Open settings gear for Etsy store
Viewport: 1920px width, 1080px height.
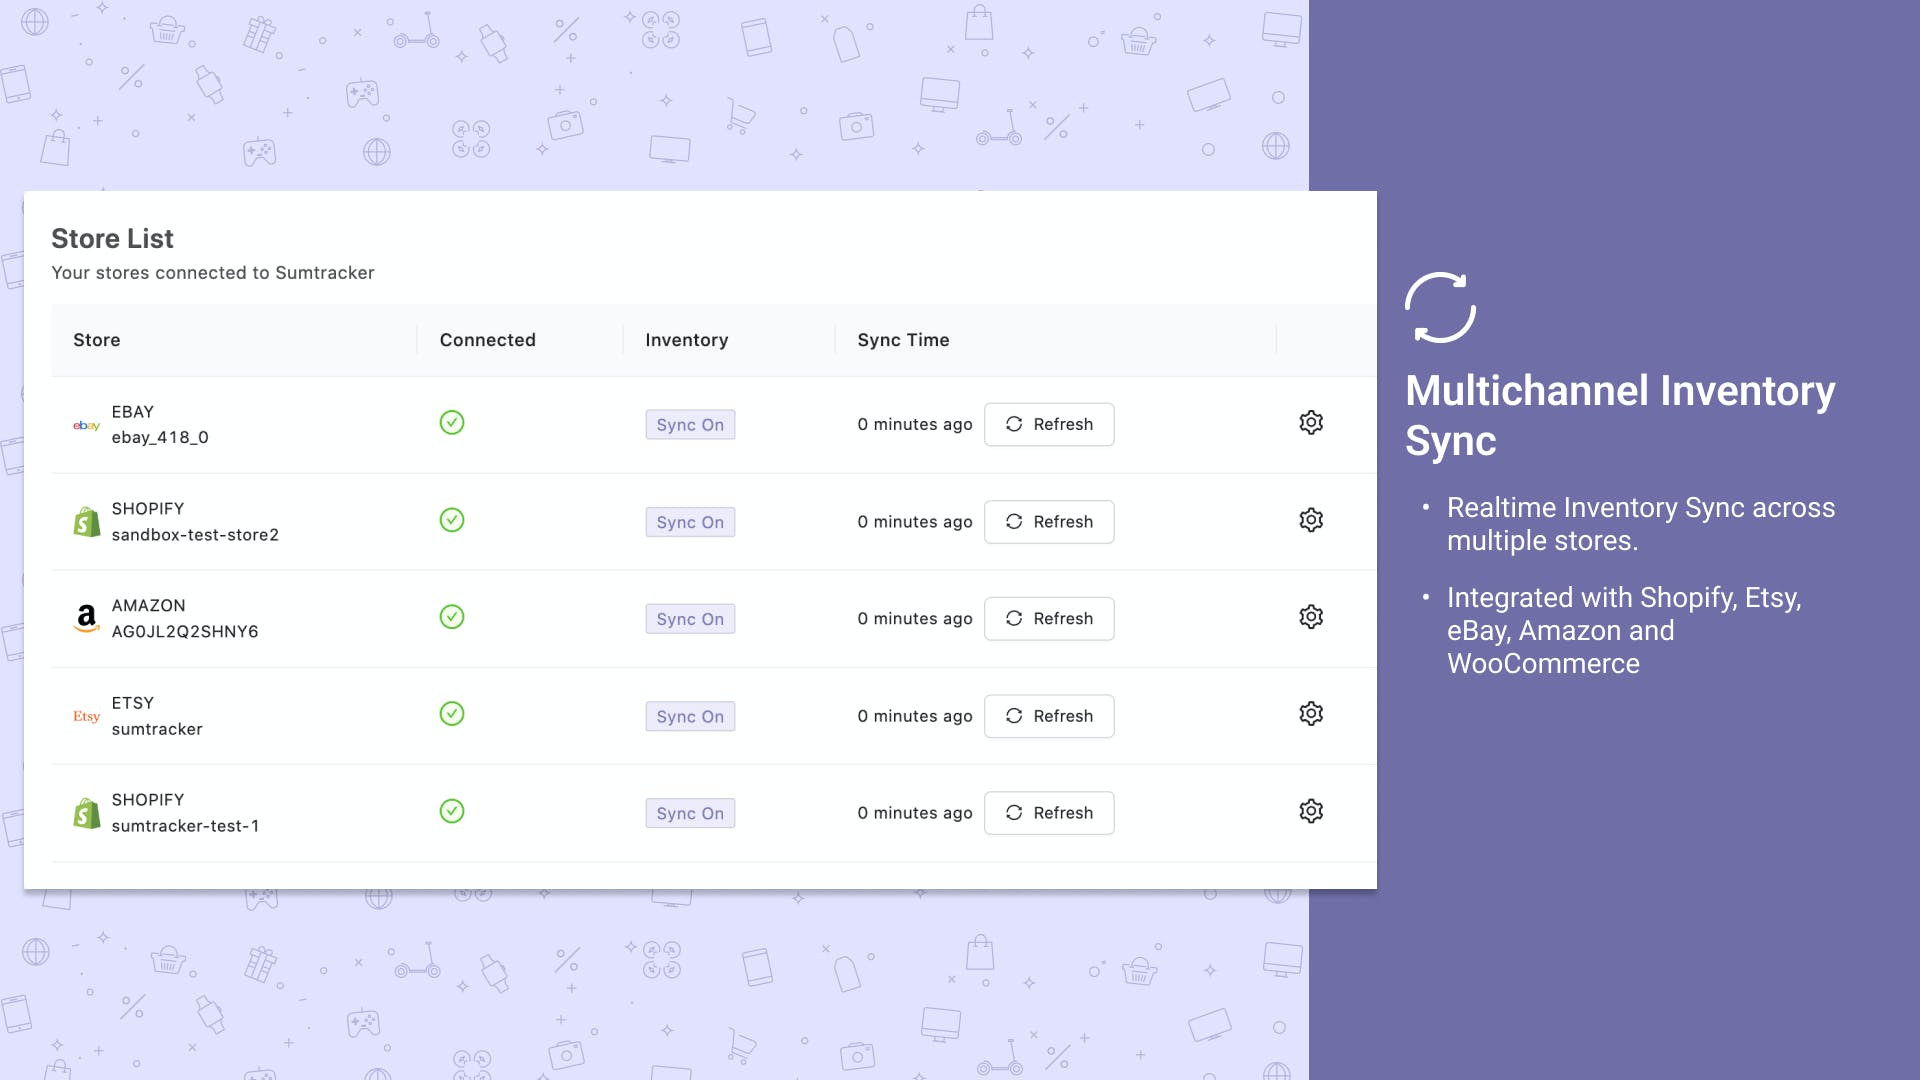1311,714
